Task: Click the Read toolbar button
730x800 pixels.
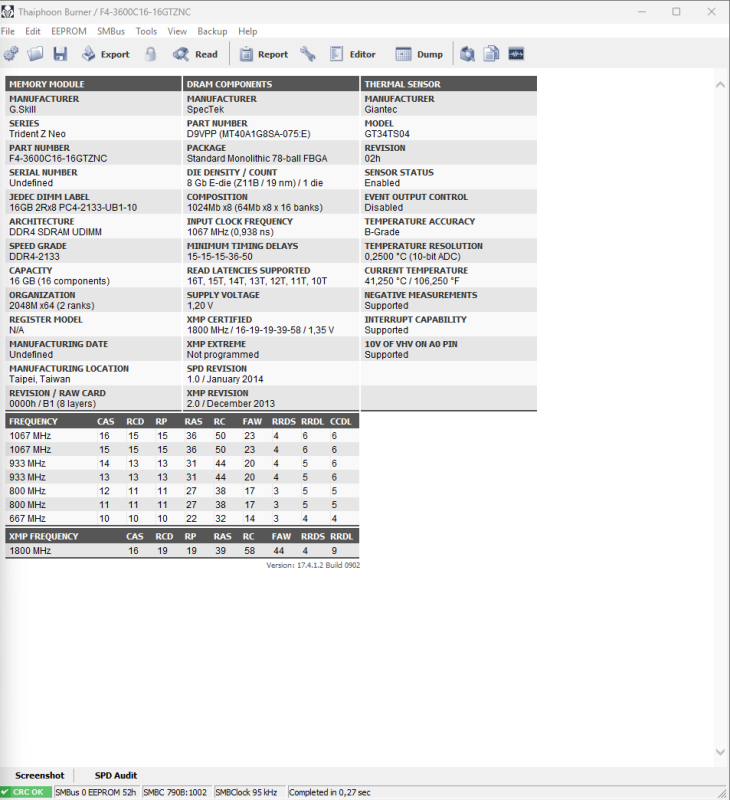Action: 195,54
